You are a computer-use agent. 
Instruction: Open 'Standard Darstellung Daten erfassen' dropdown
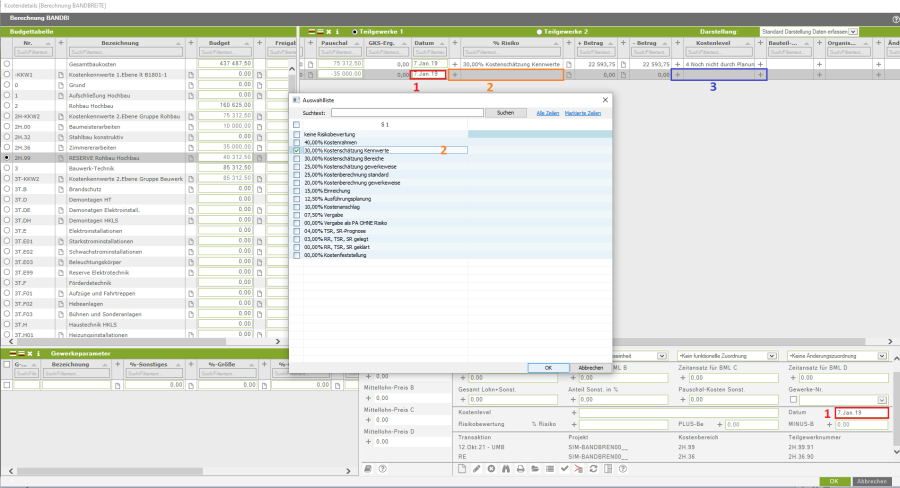(853, 32)
